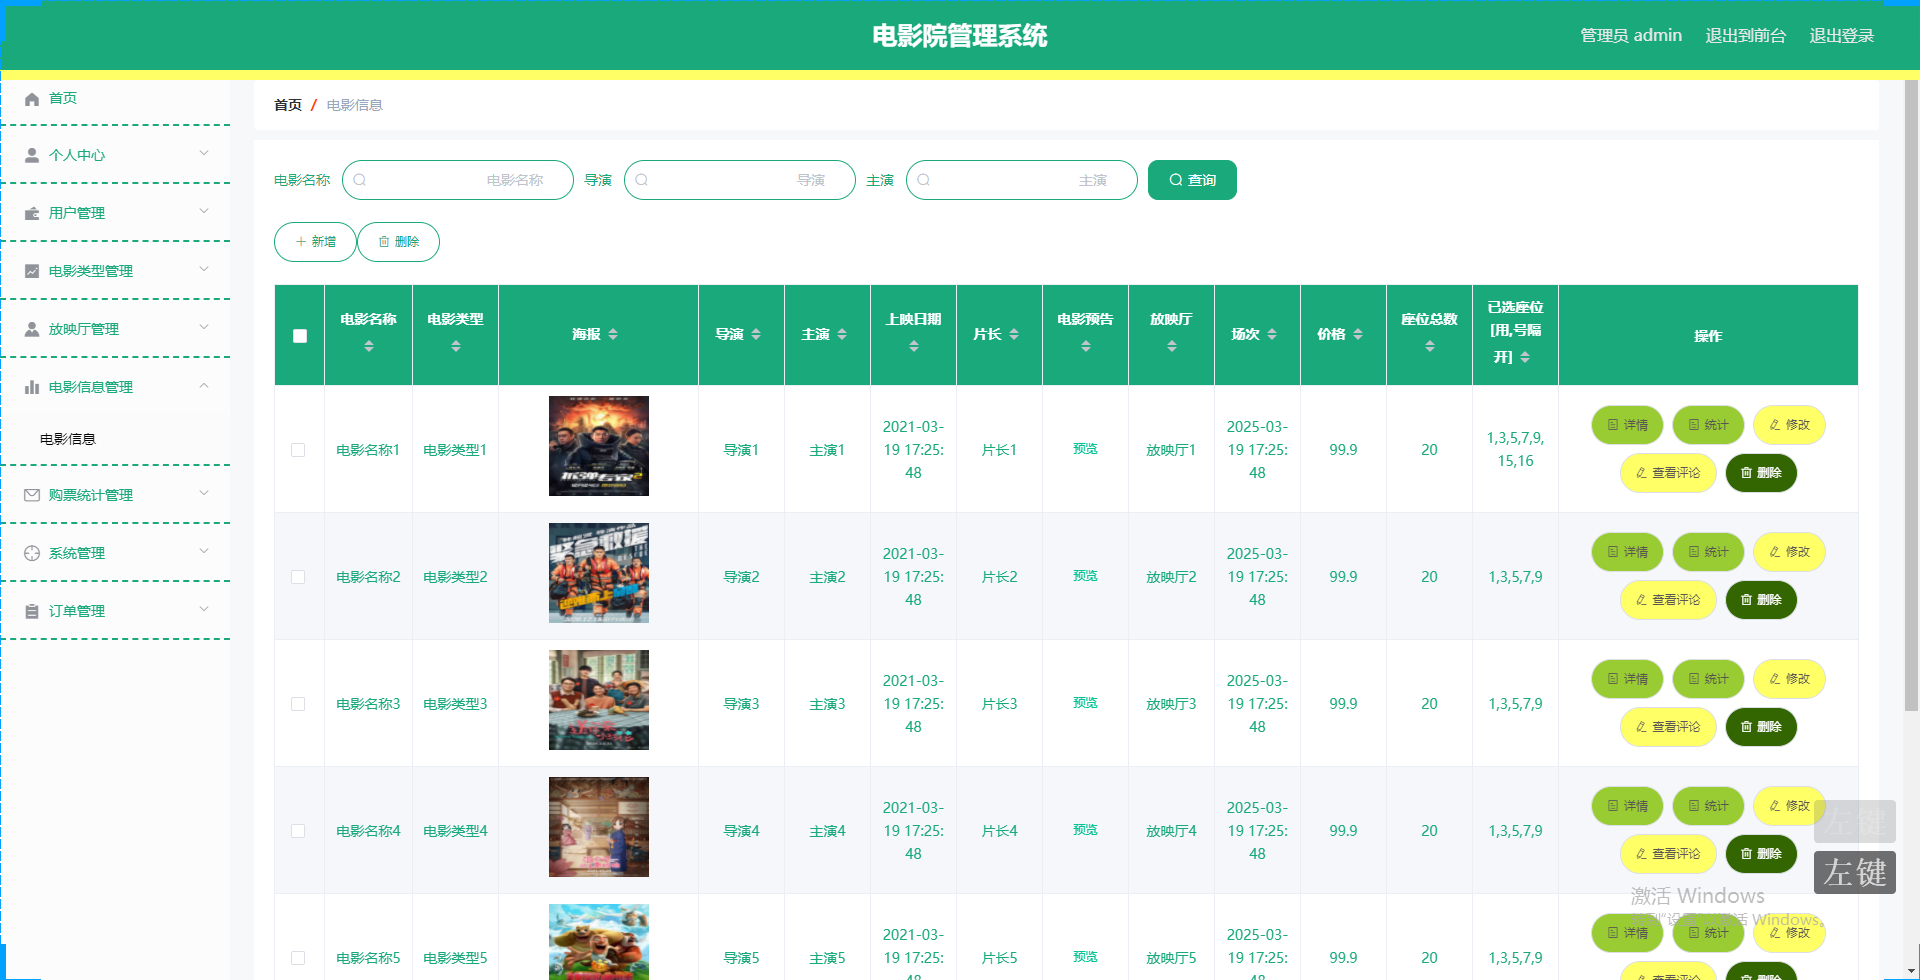Open 退出到前台 in the top navigation

[x=1745, y=35]
